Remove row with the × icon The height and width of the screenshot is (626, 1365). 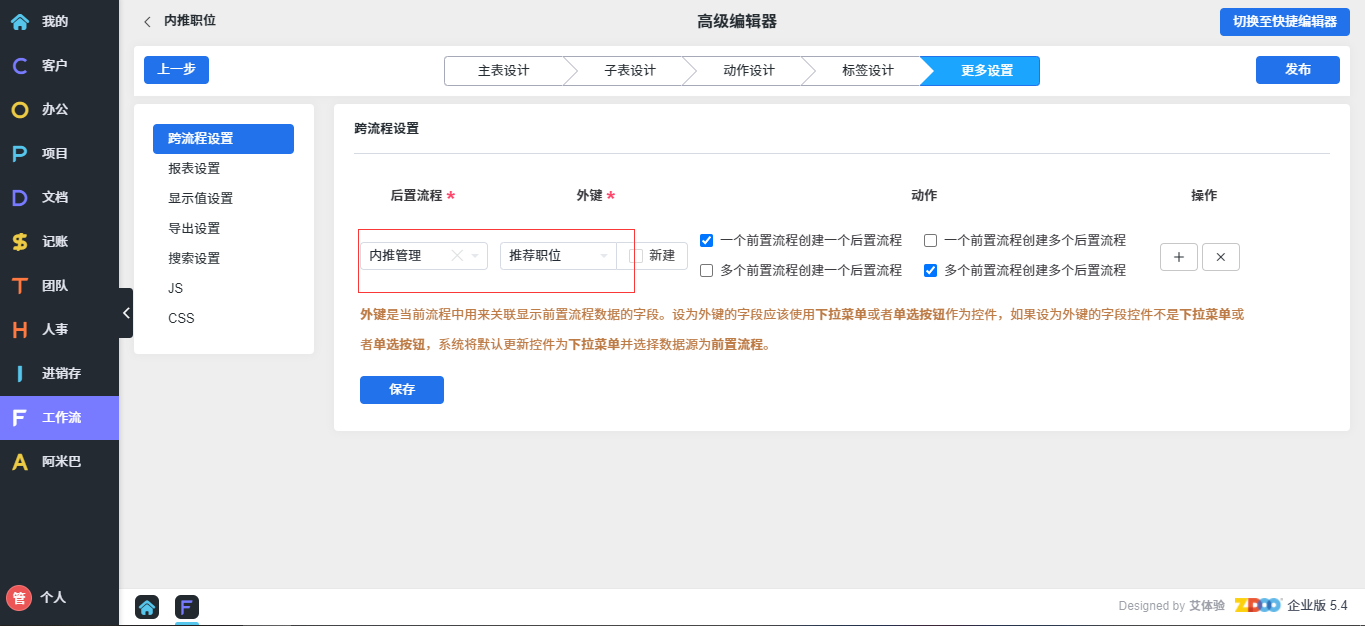click(x=1220, y=257)
